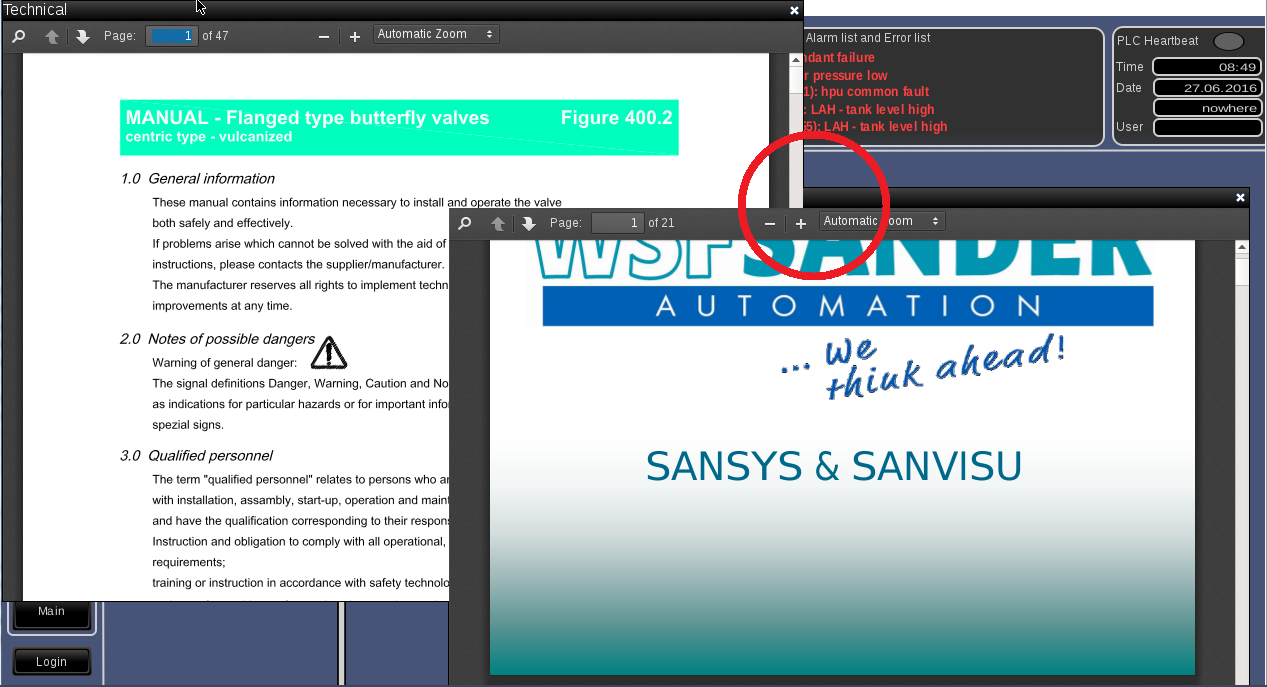
Task: Click the Date field showing 27.06.2016
Action: [x=1207, y=87]
